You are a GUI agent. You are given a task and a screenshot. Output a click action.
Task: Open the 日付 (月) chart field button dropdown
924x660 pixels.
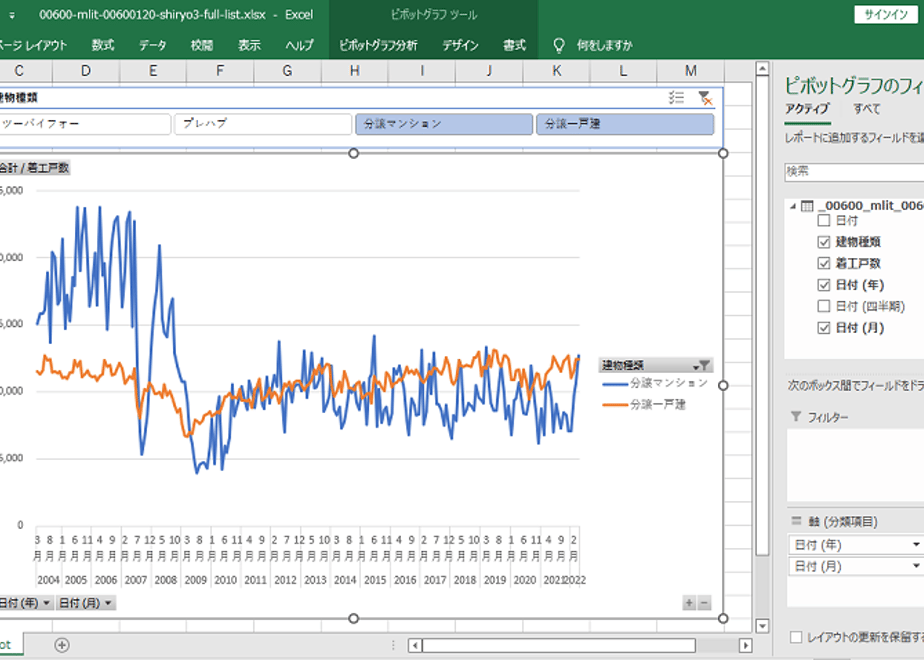[108, 603]
